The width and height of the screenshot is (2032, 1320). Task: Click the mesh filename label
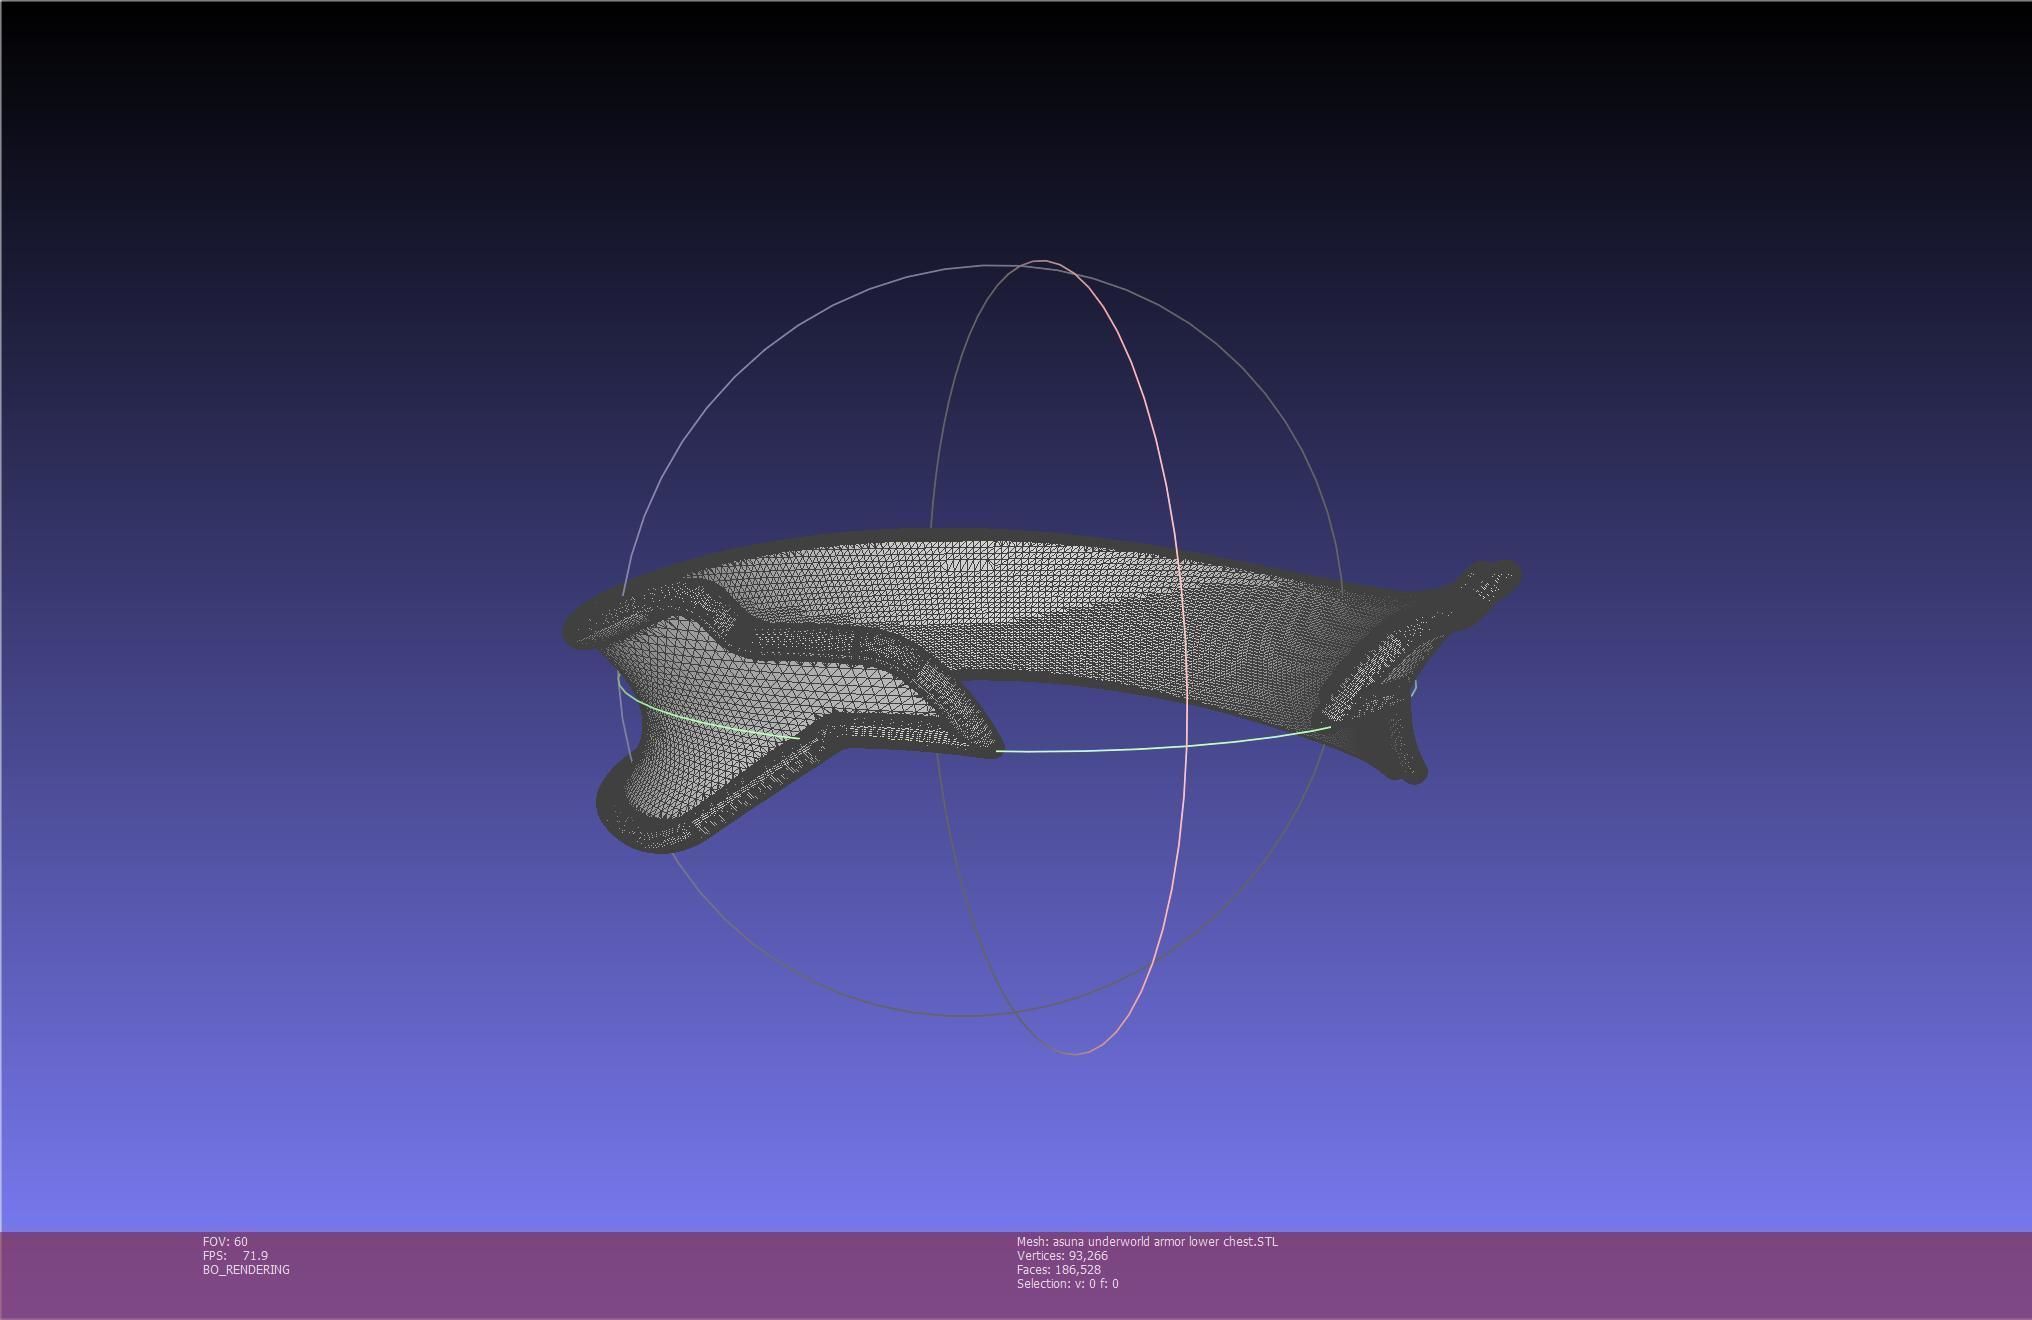pyautogui.click(x=1147, y=1241)
